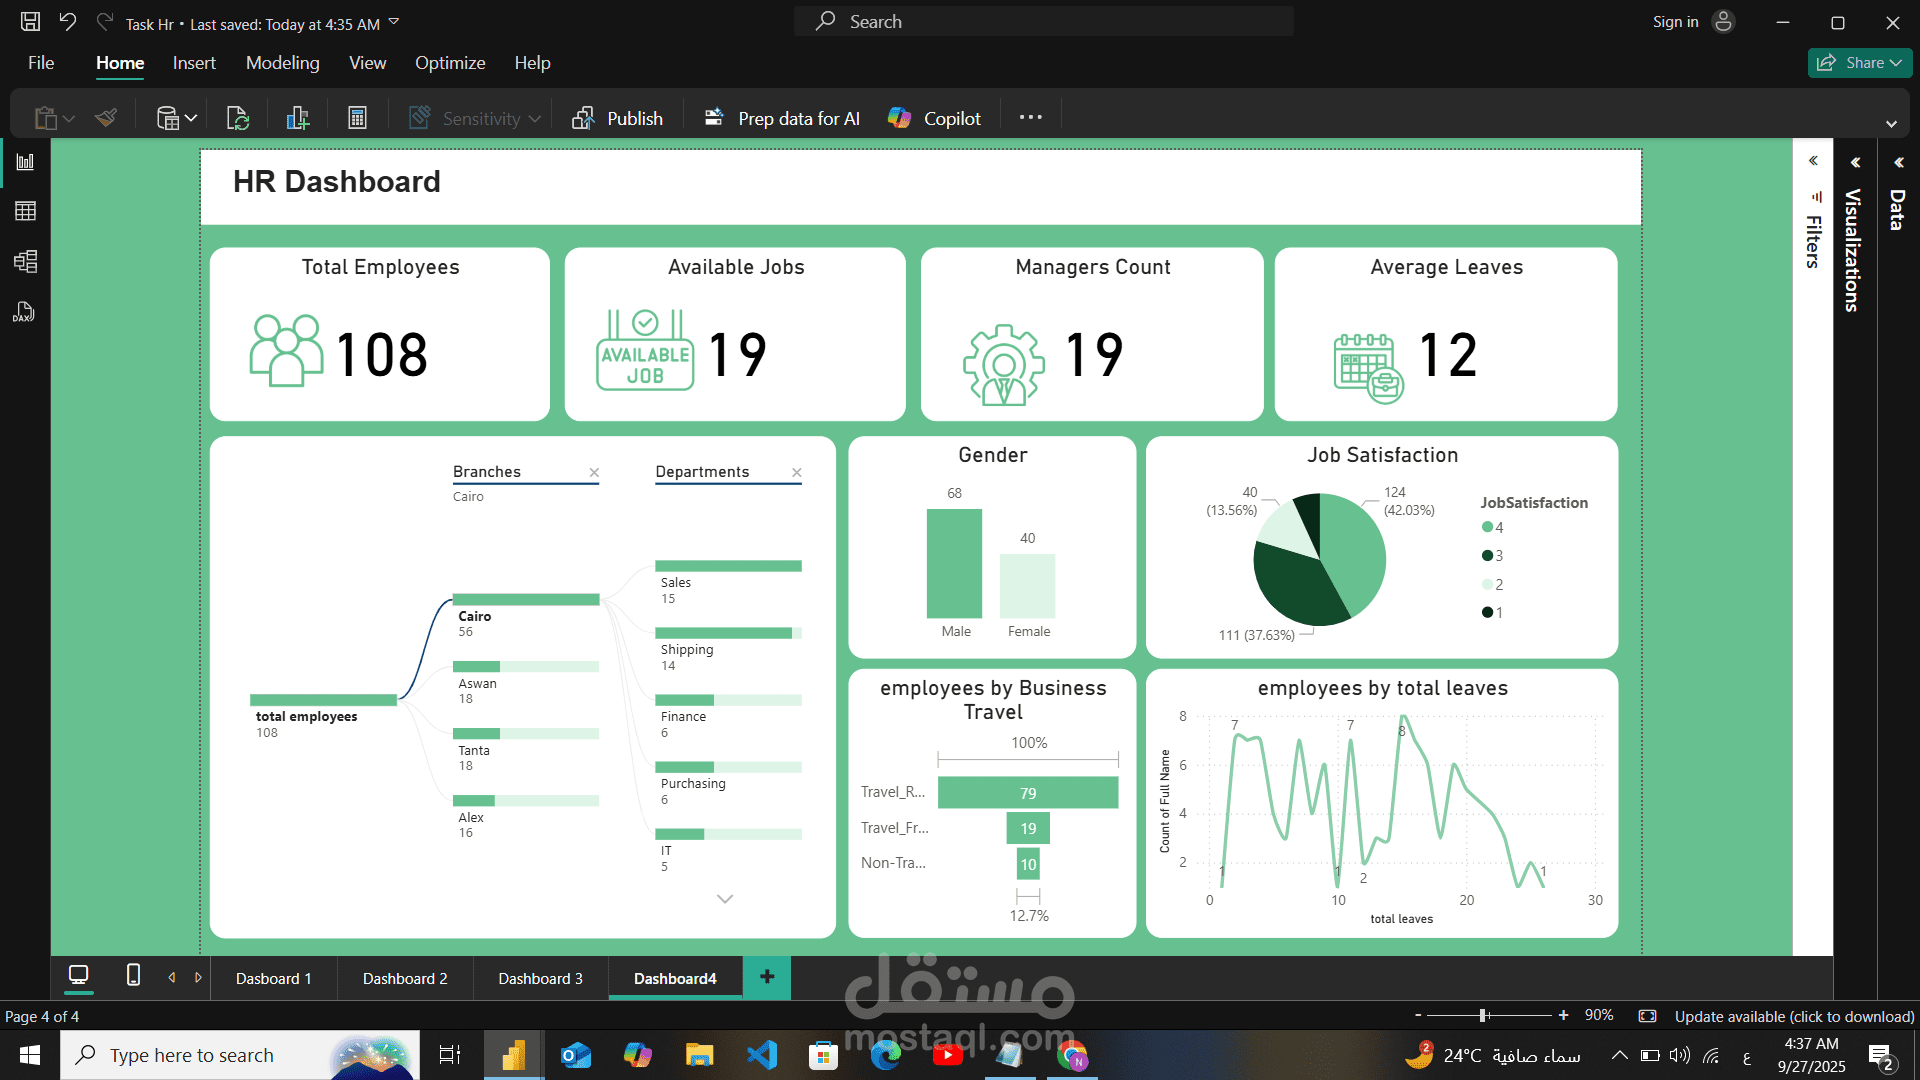This screenshot has height=1080, width=1920.
Task: Switch to the Dashboard 2 page tab
Action: point(405,978)
